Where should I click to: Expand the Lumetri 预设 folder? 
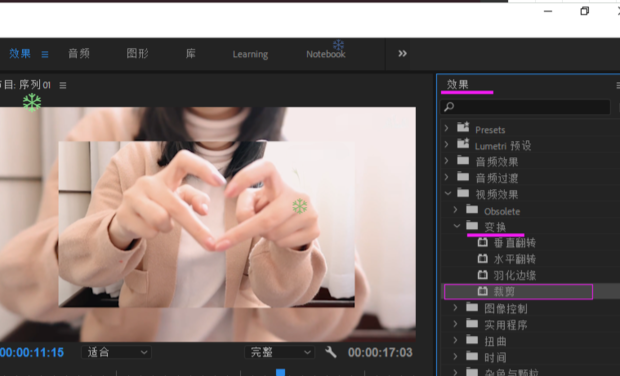click(446, 144)
